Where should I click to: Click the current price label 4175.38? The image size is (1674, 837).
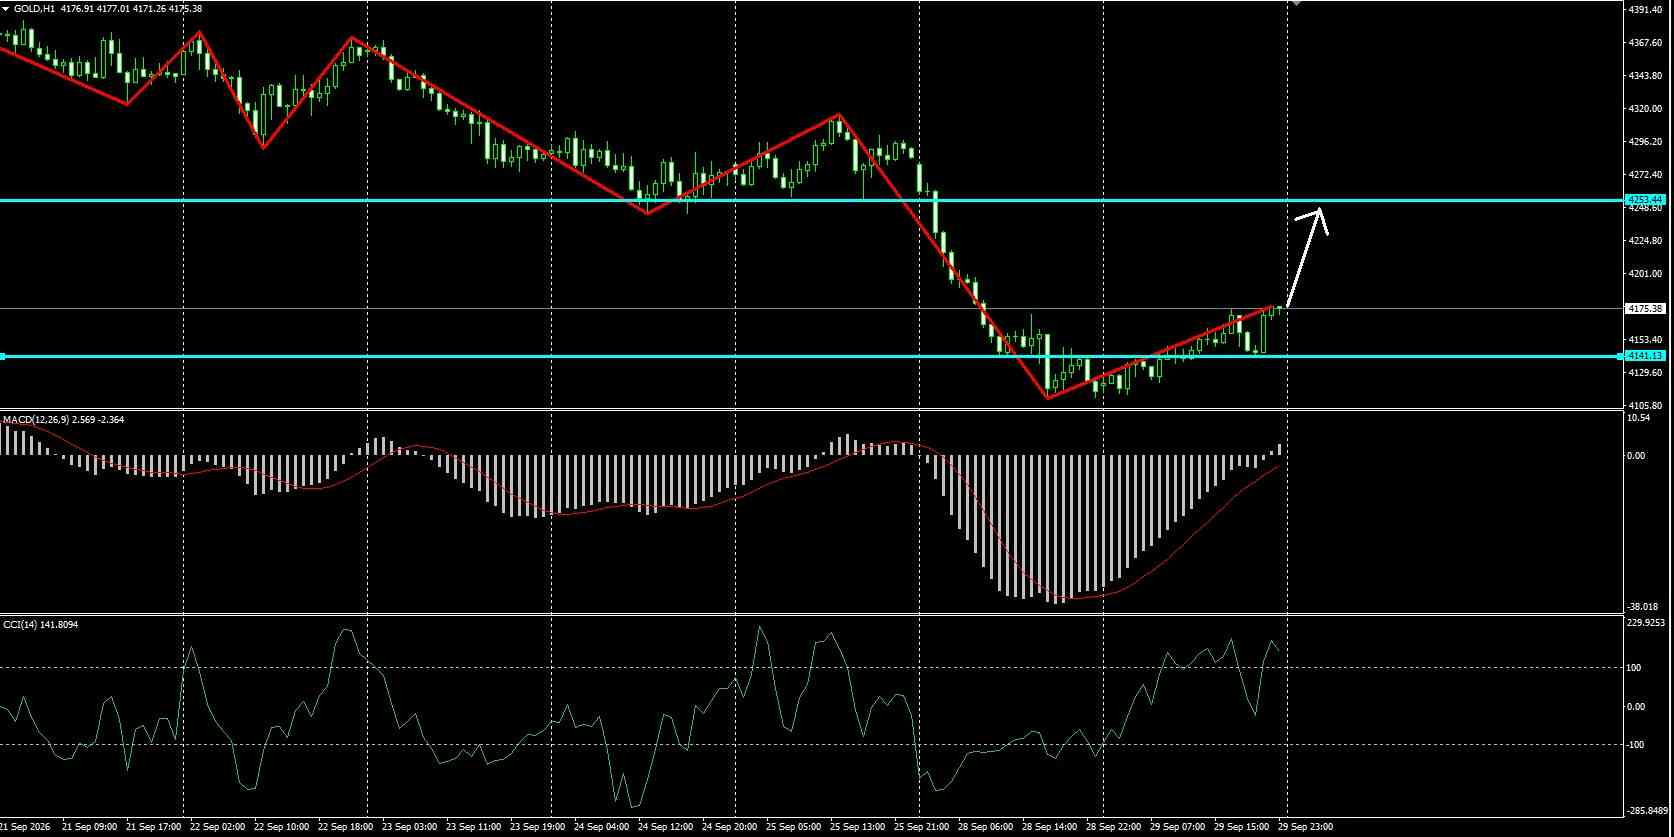click(x=1647, y=309)
